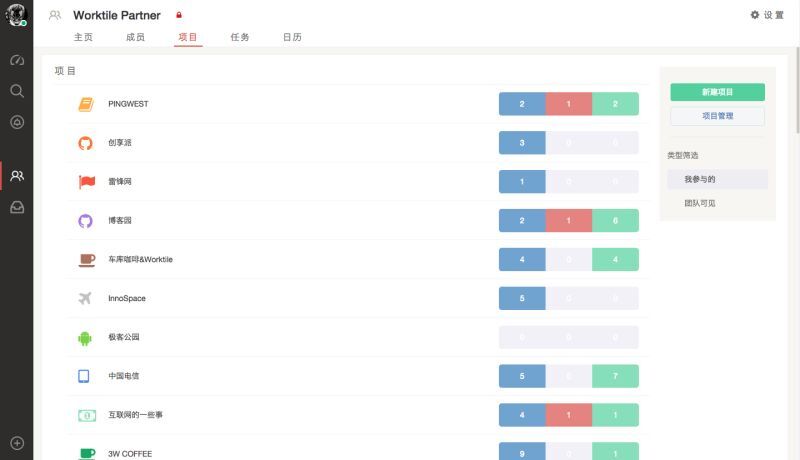Click the 项目管理 button

click(x=717, y=116)
